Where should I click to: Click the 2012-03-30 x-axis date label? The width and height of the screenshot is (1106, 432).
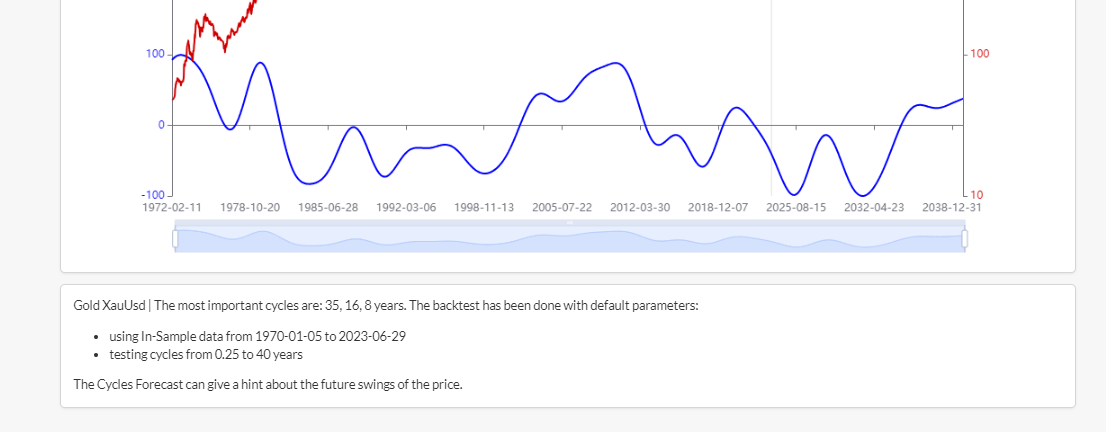click(x=640, y=208)
